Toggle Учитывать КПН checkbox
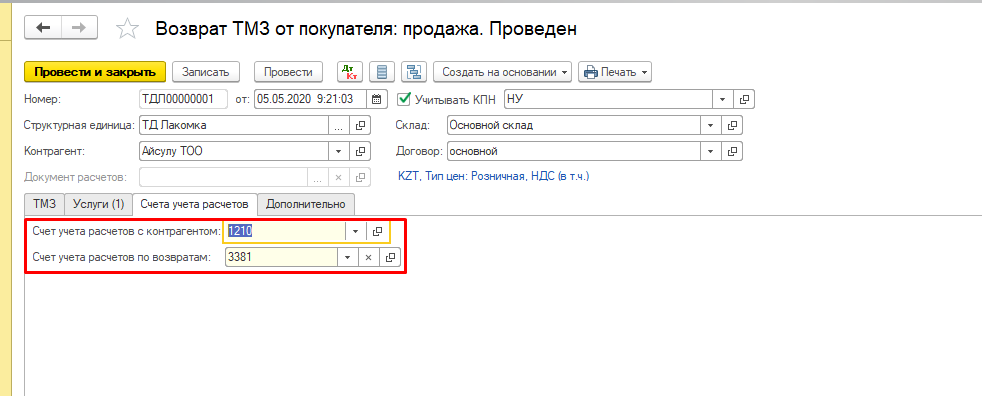This screenshot has width=982, height=396. [x=405, y=98]
